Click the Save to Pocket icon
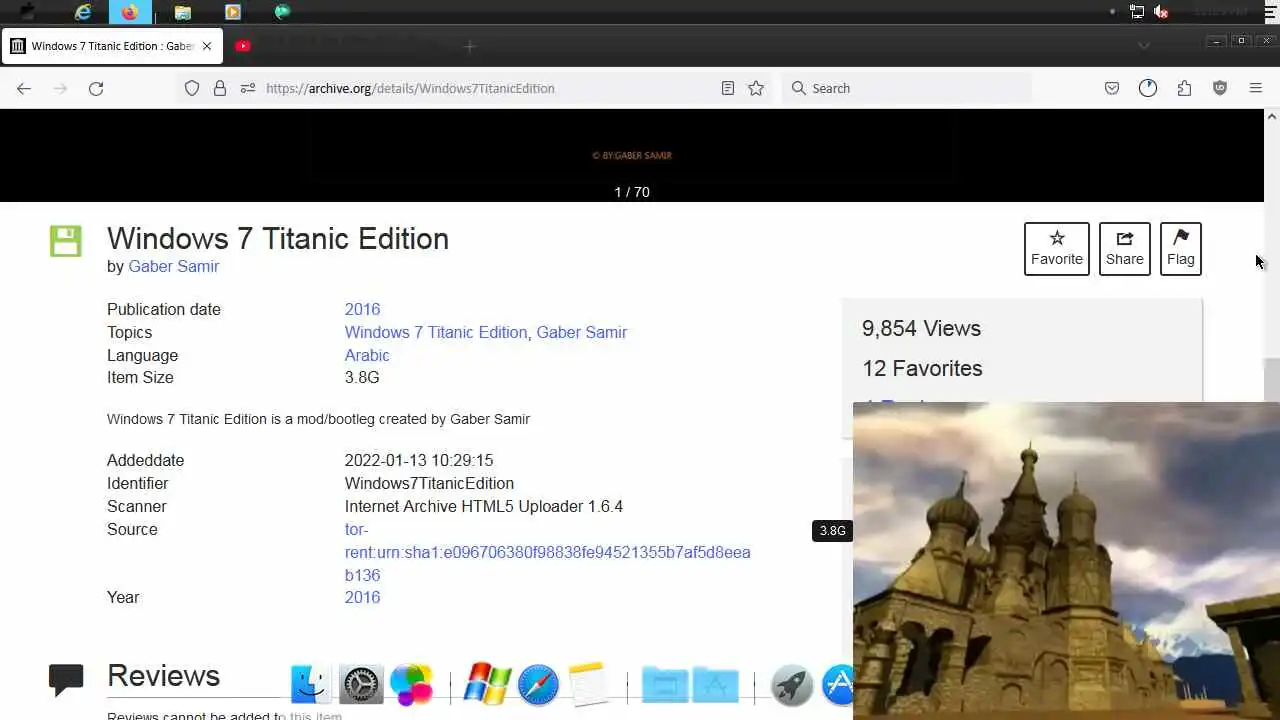This screenshot has height=720, width=1280. pos(1112,88)
